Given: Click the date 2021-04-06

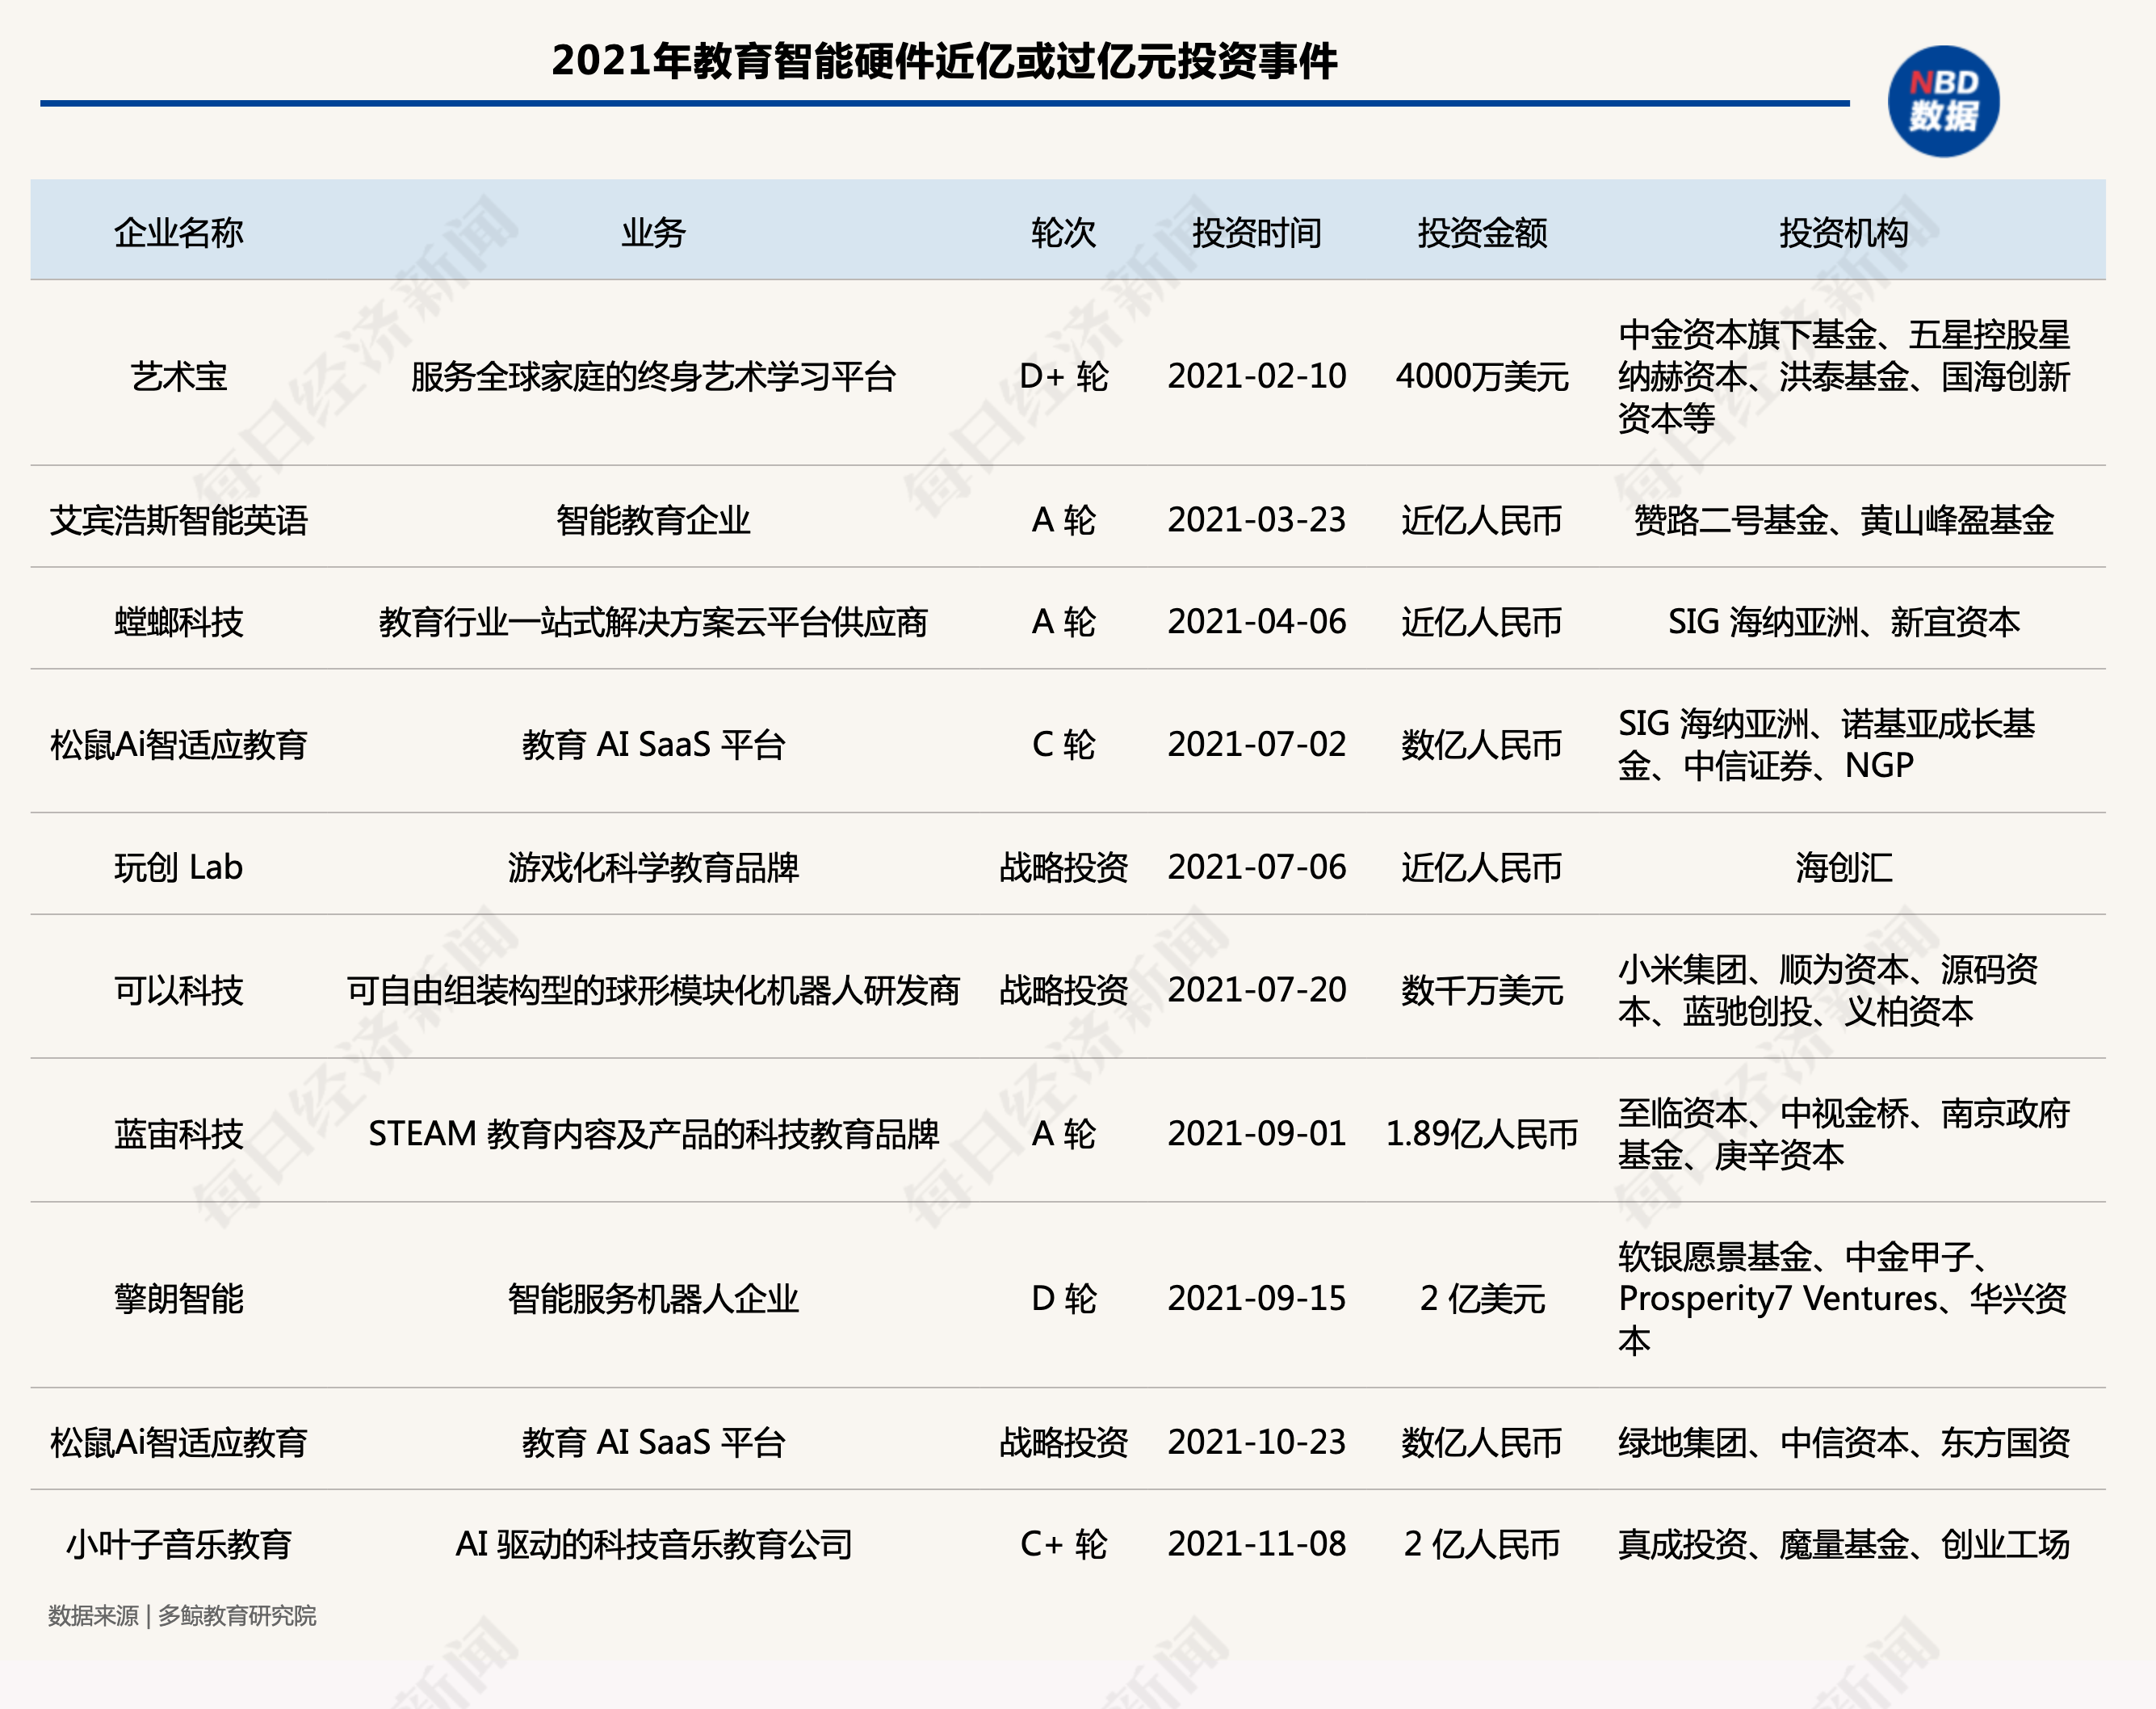Looking at the screenshot, I should [x=1256, y=623].
